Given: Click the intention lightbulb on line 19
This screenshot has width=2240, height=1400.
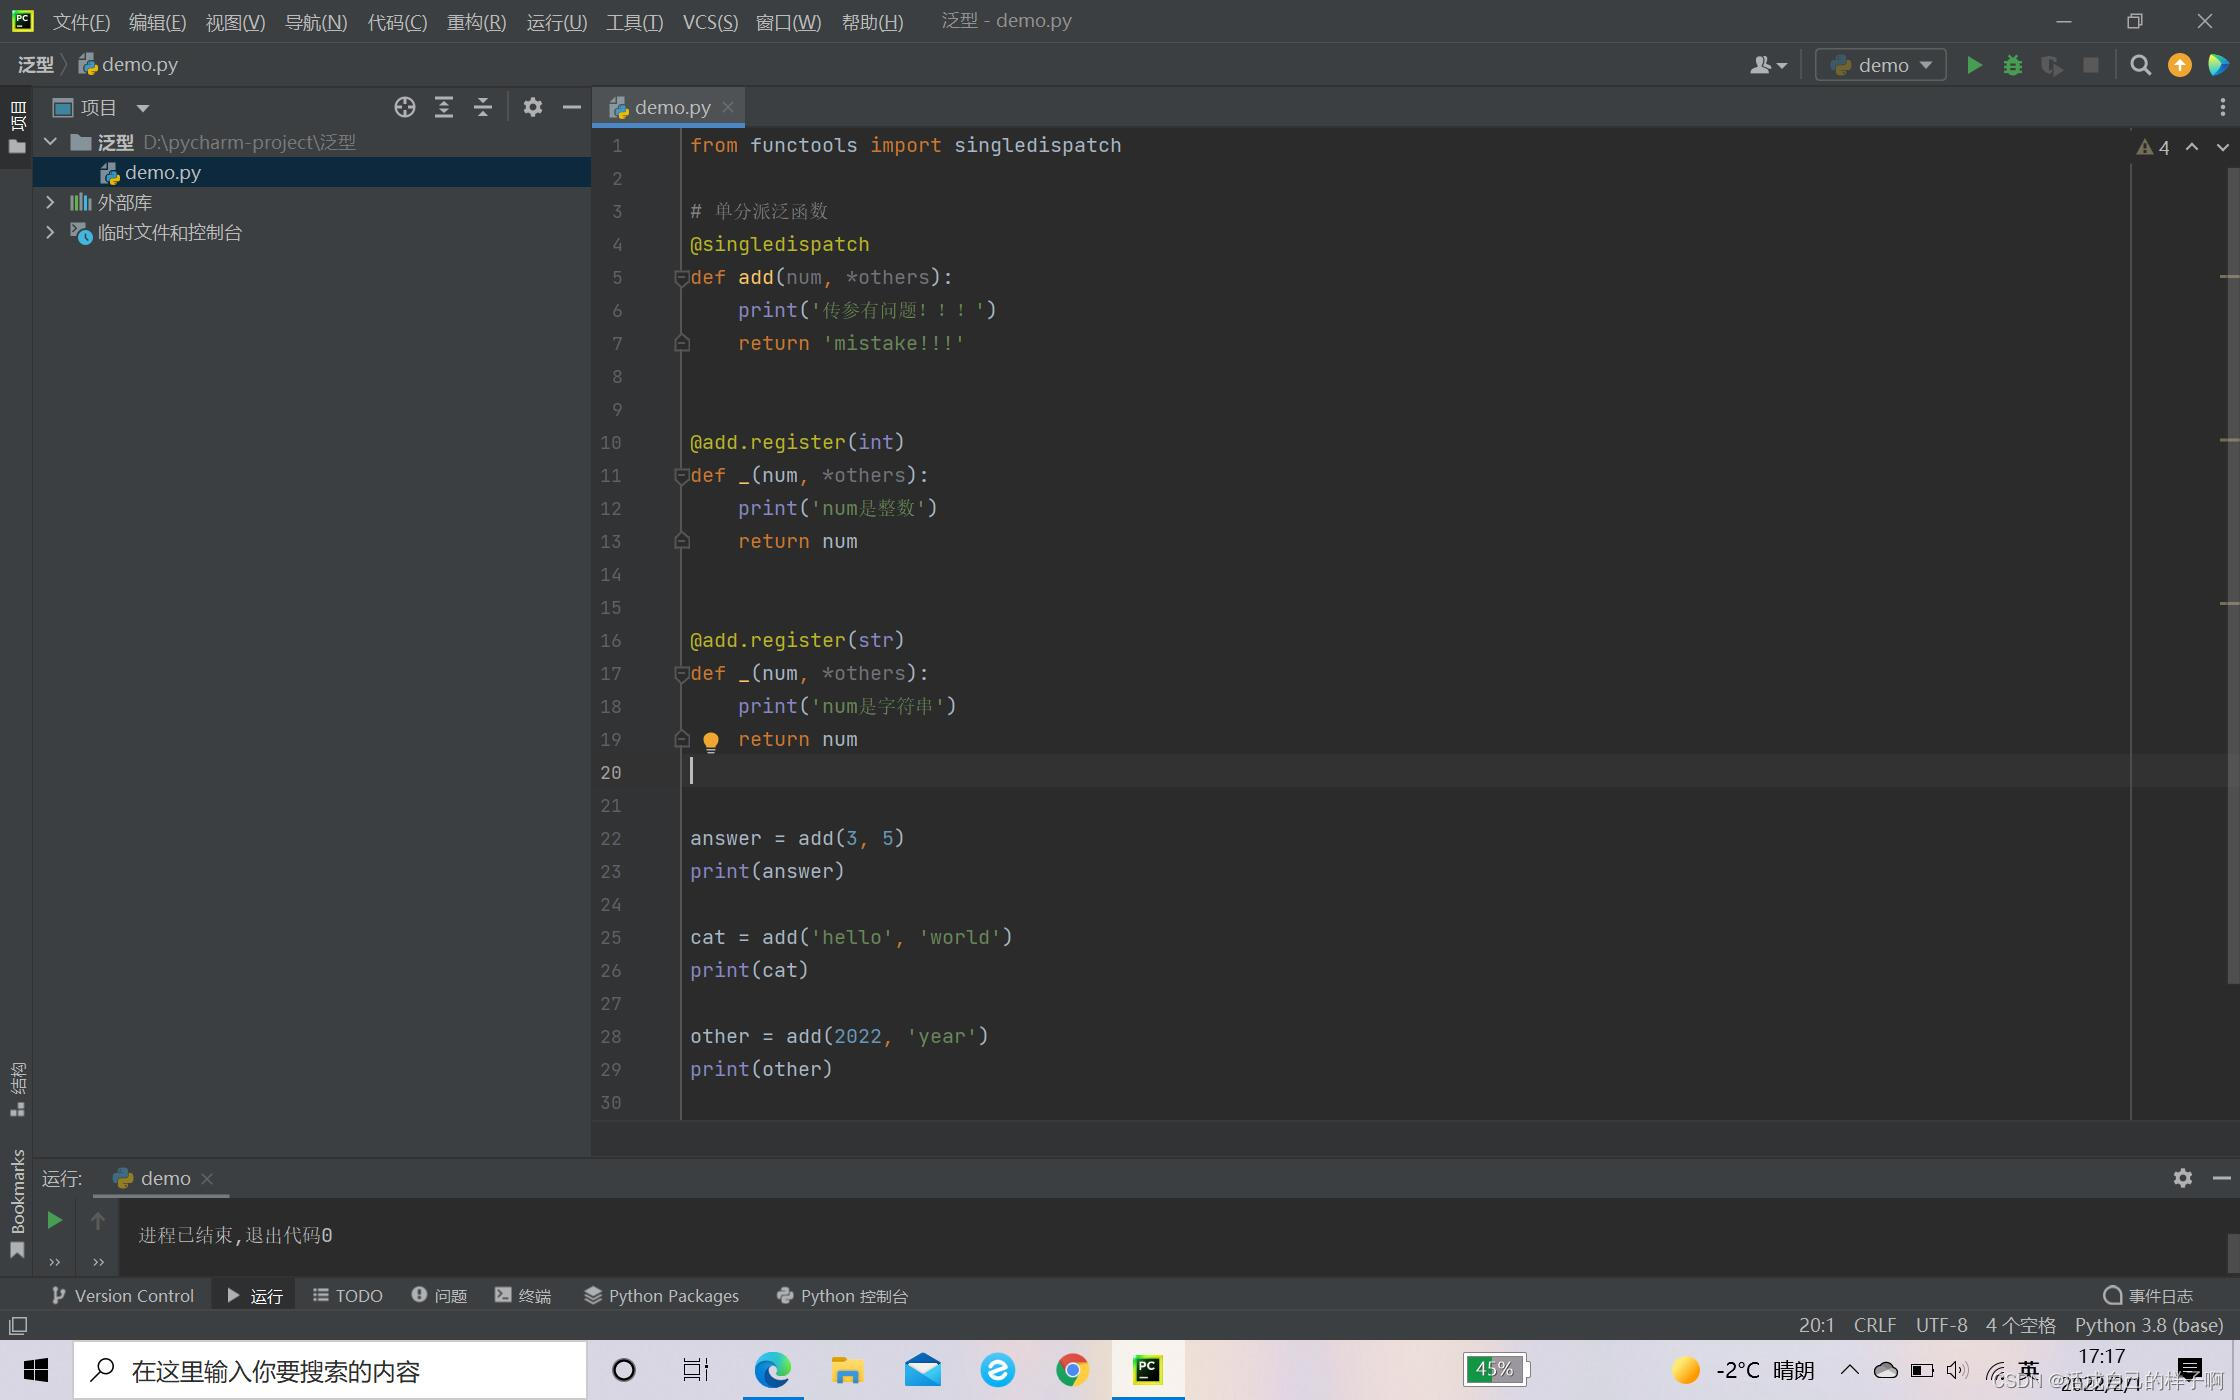Looking at the screenshot, I should point(711,741).
